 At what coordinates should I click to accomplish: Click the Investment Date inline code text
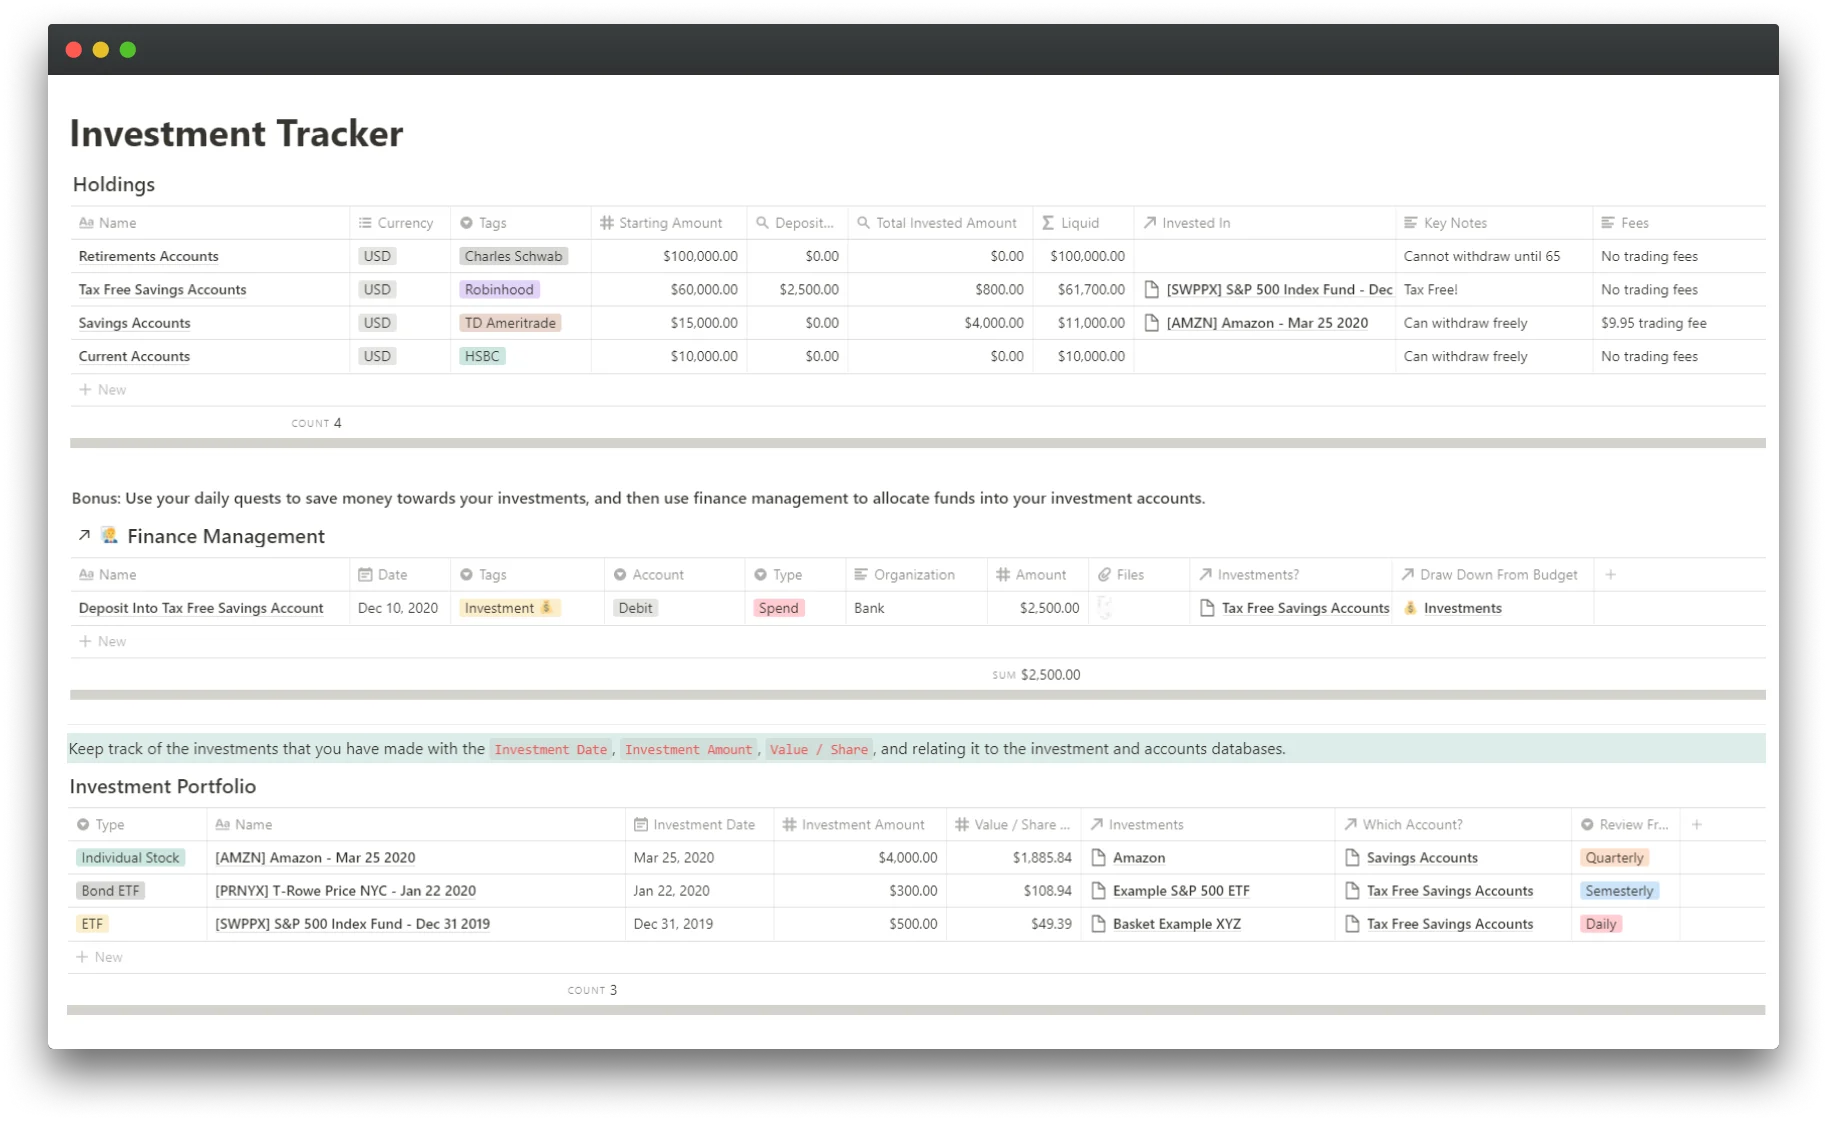(551, 749)
